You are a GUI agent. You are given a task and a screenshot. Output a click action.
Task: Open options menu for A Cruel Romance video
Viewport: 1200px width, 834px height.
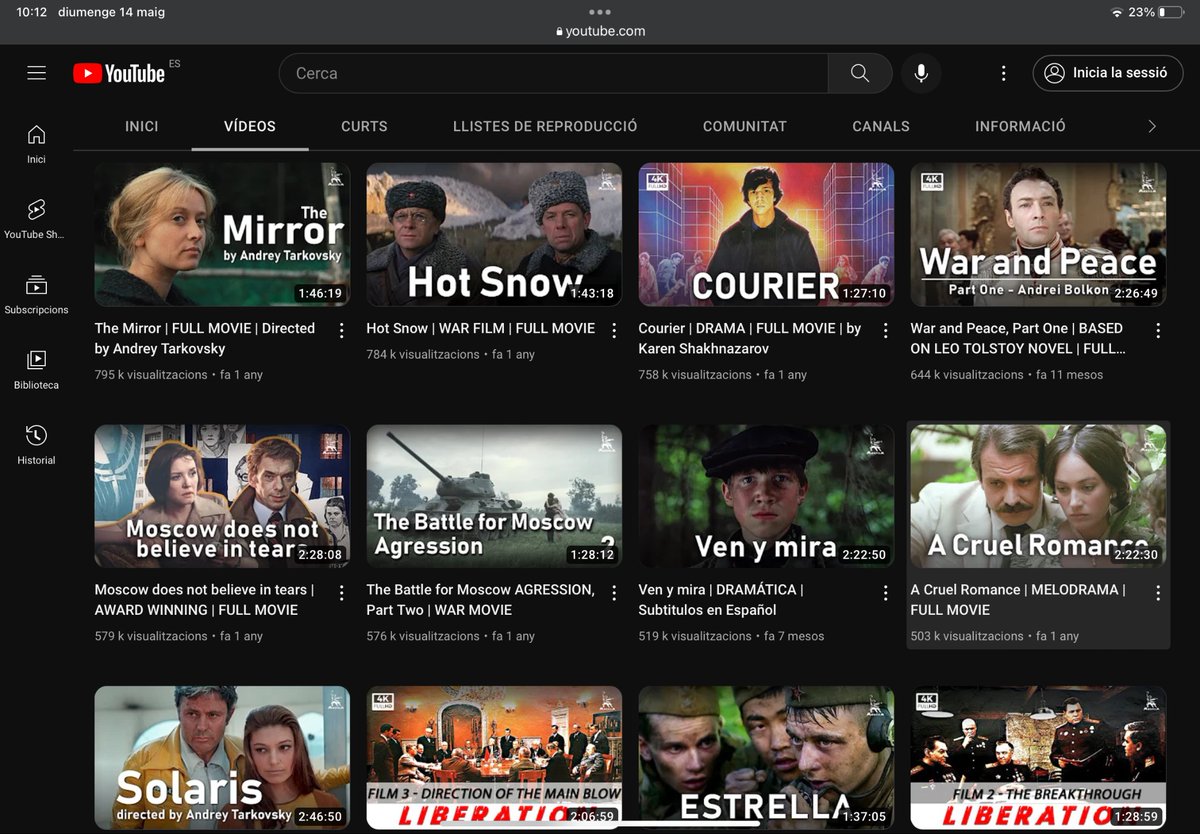[x=1158, y=592]
